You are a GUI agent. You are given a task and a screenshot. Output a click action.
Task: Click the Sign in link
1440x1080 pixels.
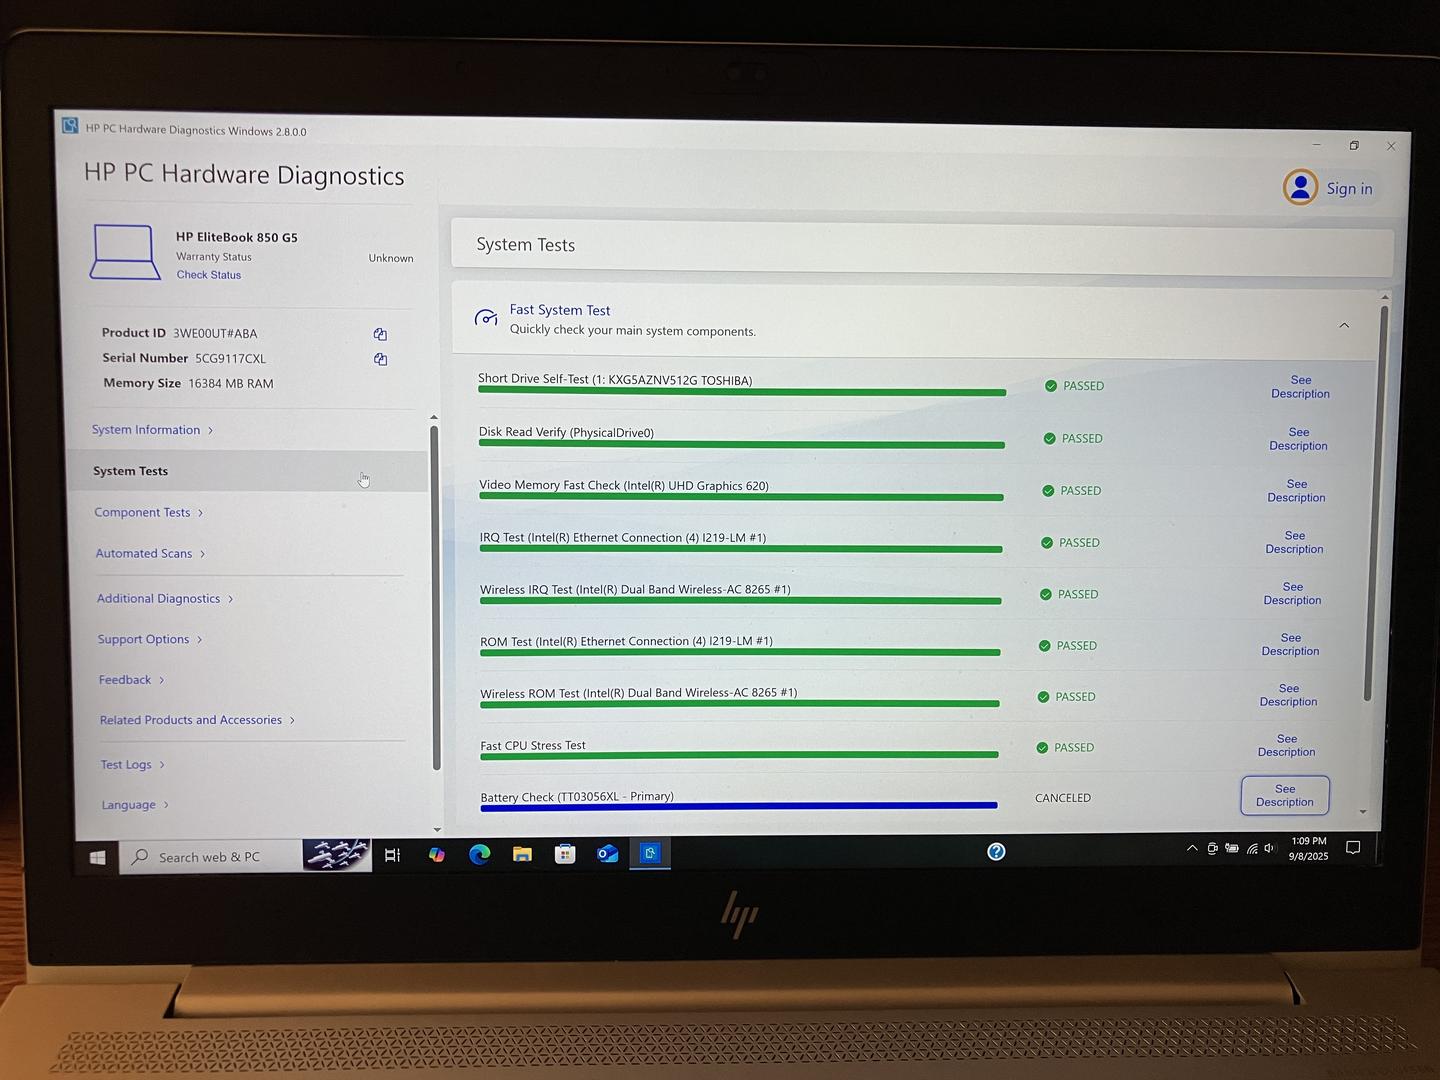[1349, 188]
